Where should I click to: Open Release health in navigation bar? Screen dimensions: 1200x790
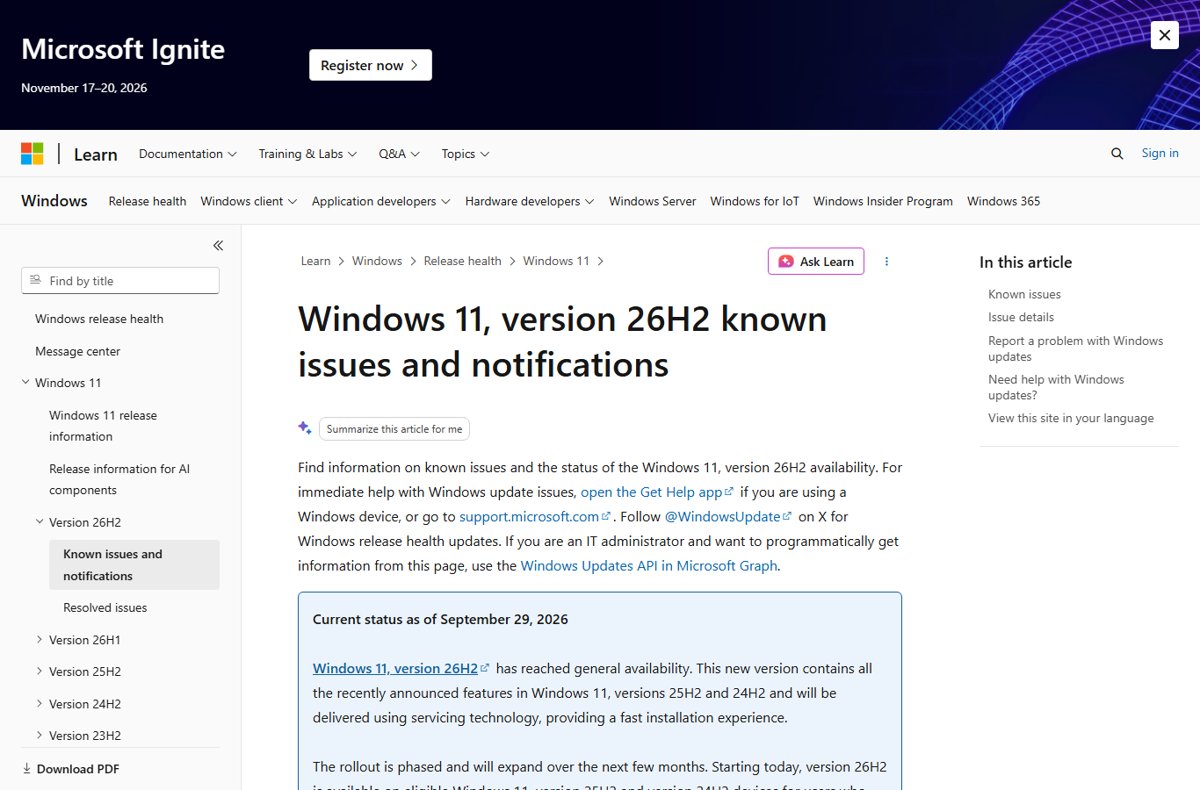coord(147,201)
